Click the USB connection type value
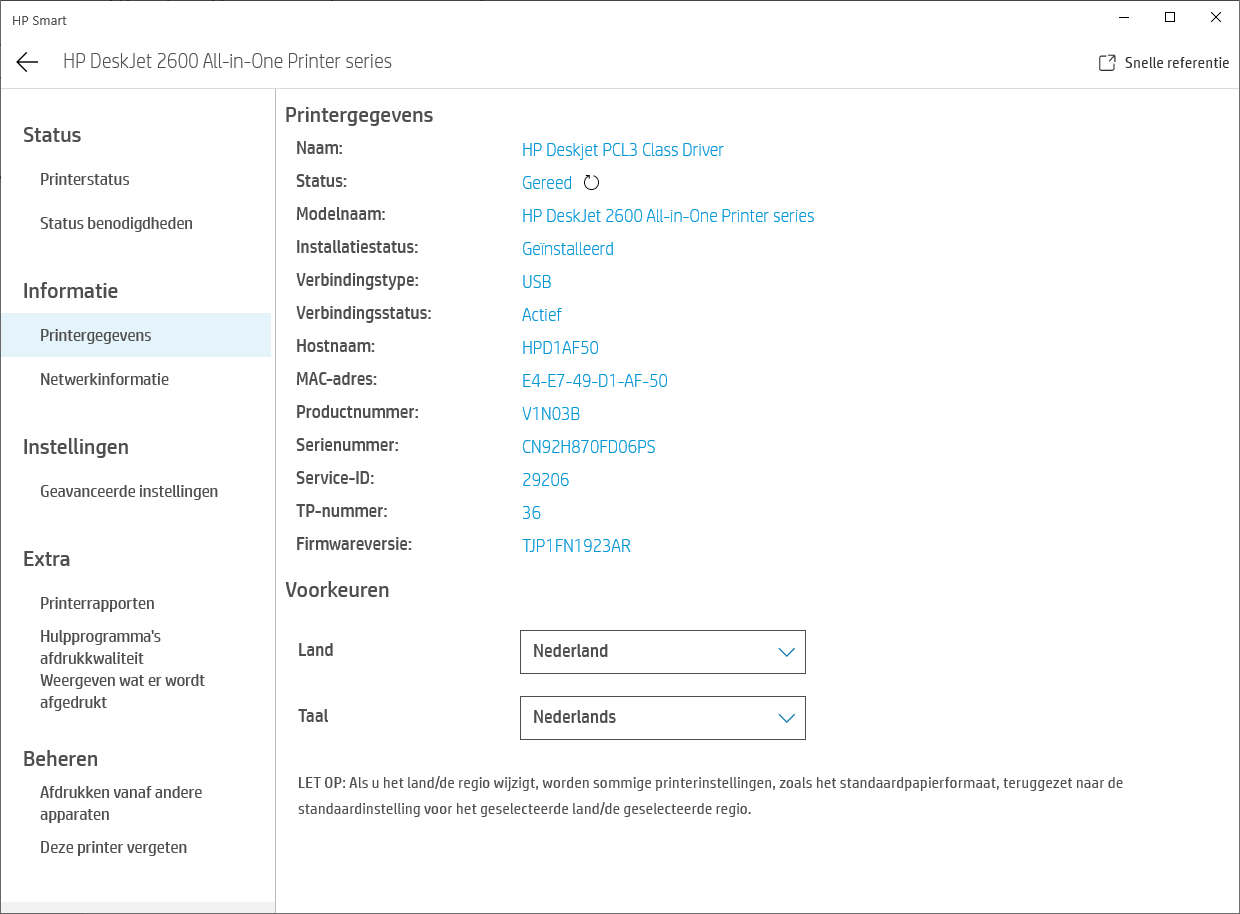Image resolution: width=1240 pixels, height=914 pixels. coord(537,282)
